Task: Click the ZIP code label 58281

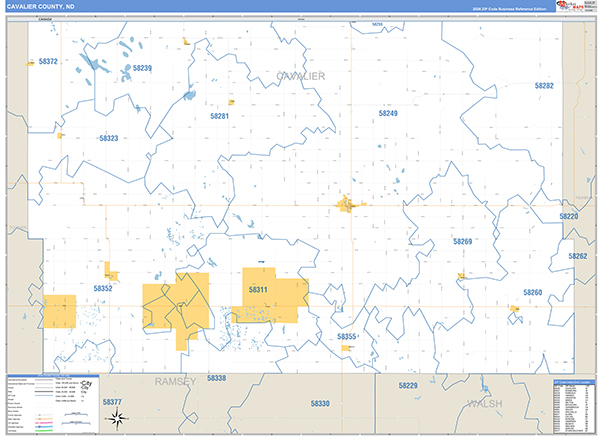Action: pyautogui.click(x=220, y=116)
